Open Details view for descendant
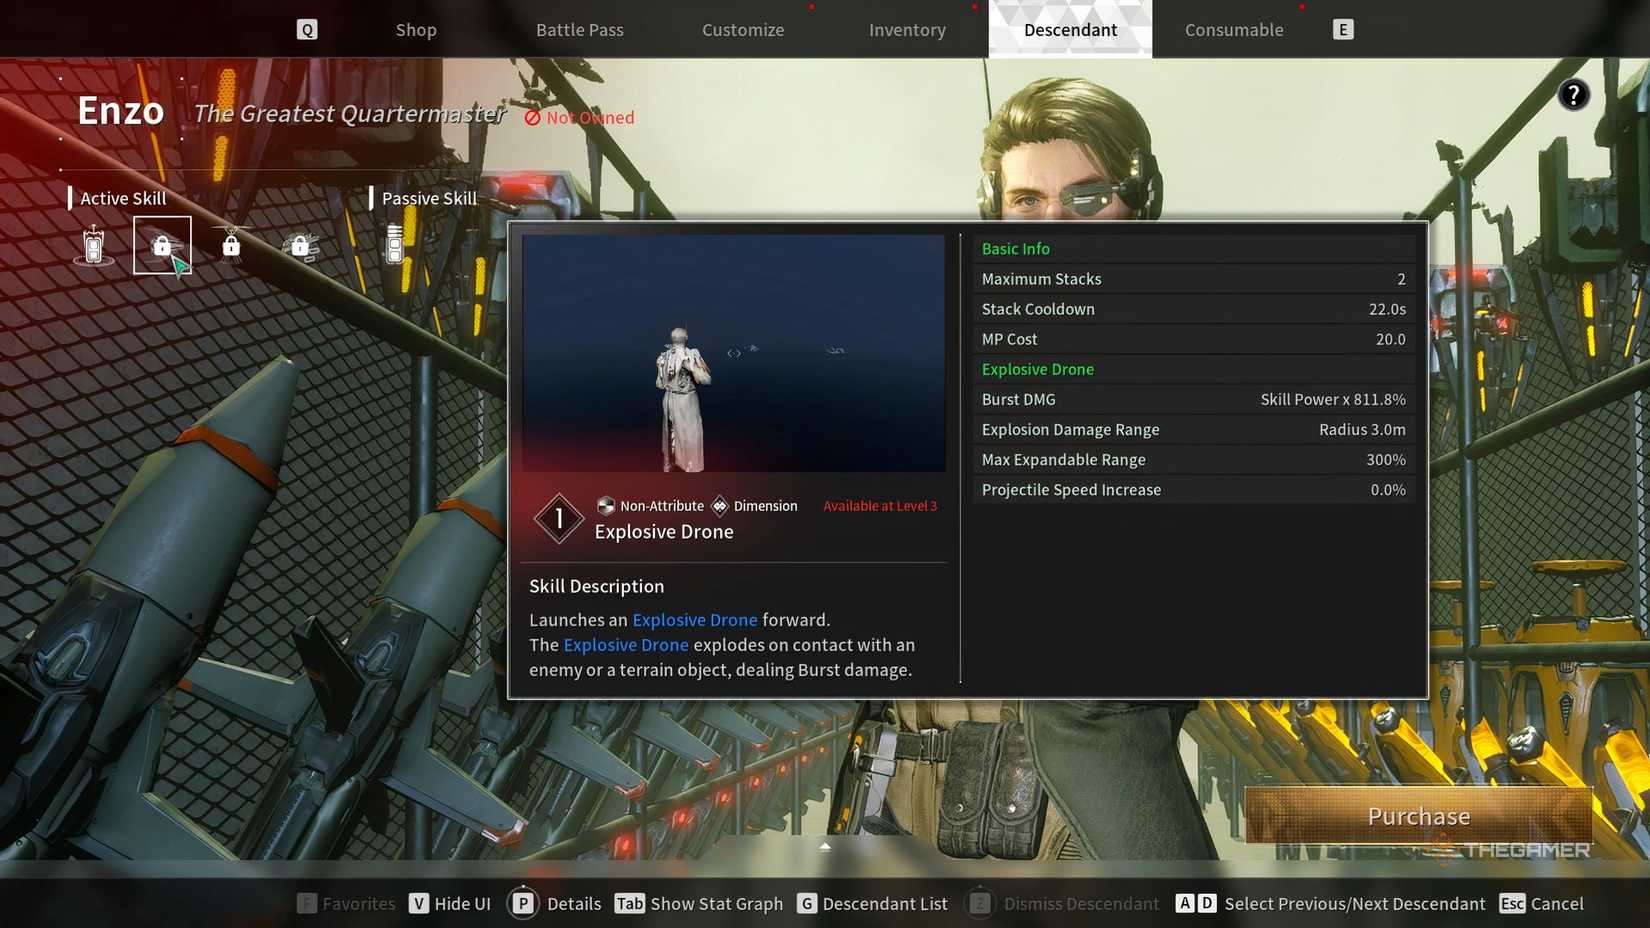This screenshot has width=1650, height=928. click(555, 903)
